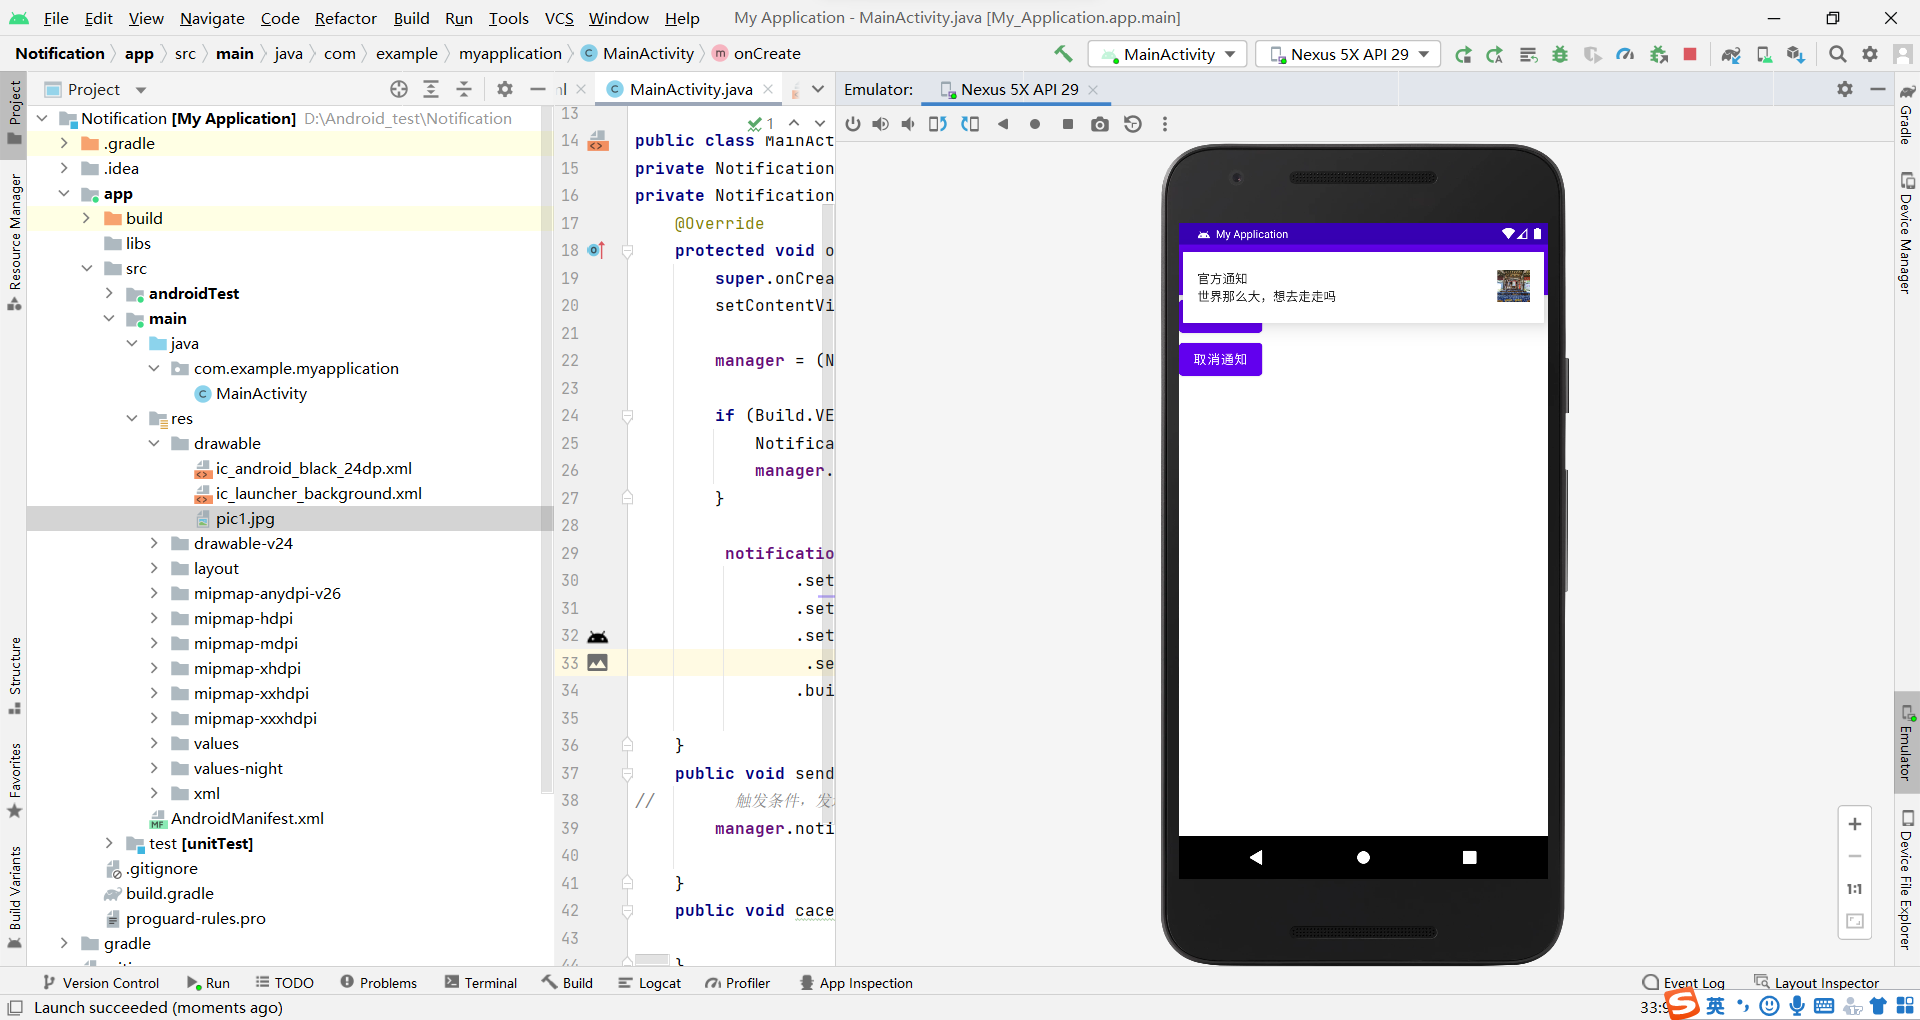The height and width of the screenshot is (1020, 1920).
Task: Increase emulator volume with volume up icon
Action: 880,124
